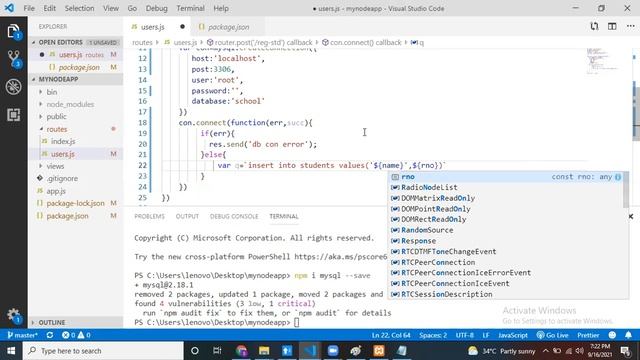Open File Explorer from the taskbar
Image resolution: width=640 pixels, height=360 pixels.
click(264, 351)
